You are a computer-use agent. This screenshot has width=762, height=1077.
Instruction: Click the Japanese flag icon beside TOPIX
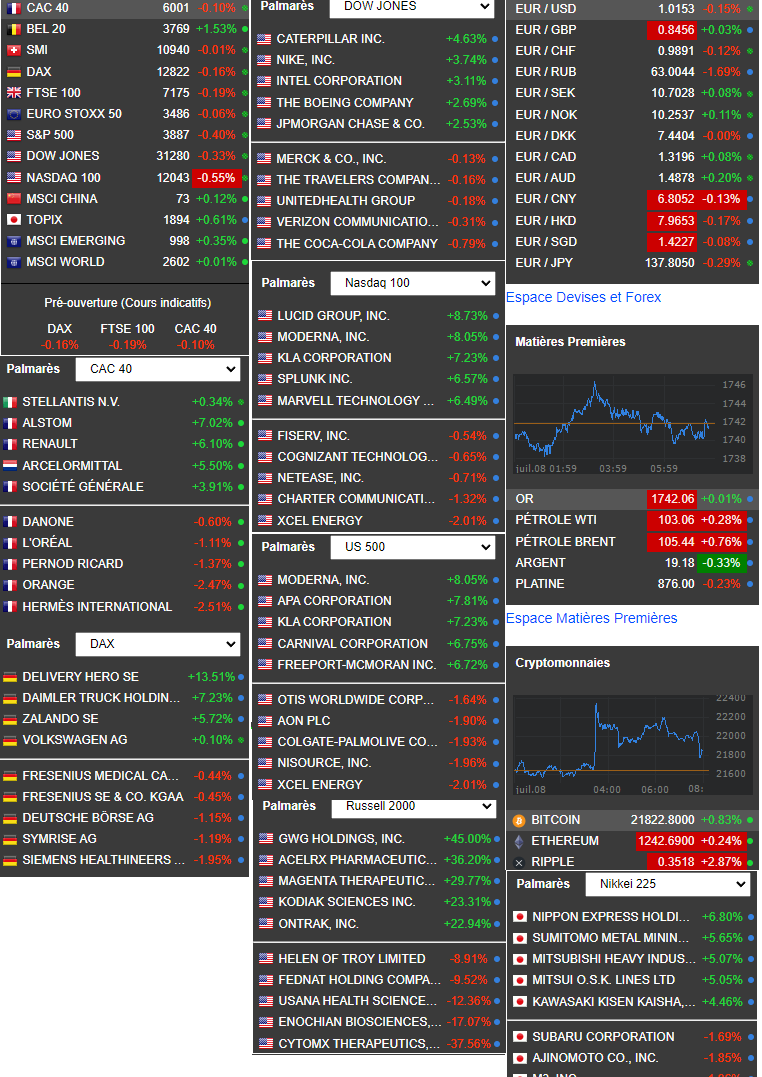click(14, 220)
